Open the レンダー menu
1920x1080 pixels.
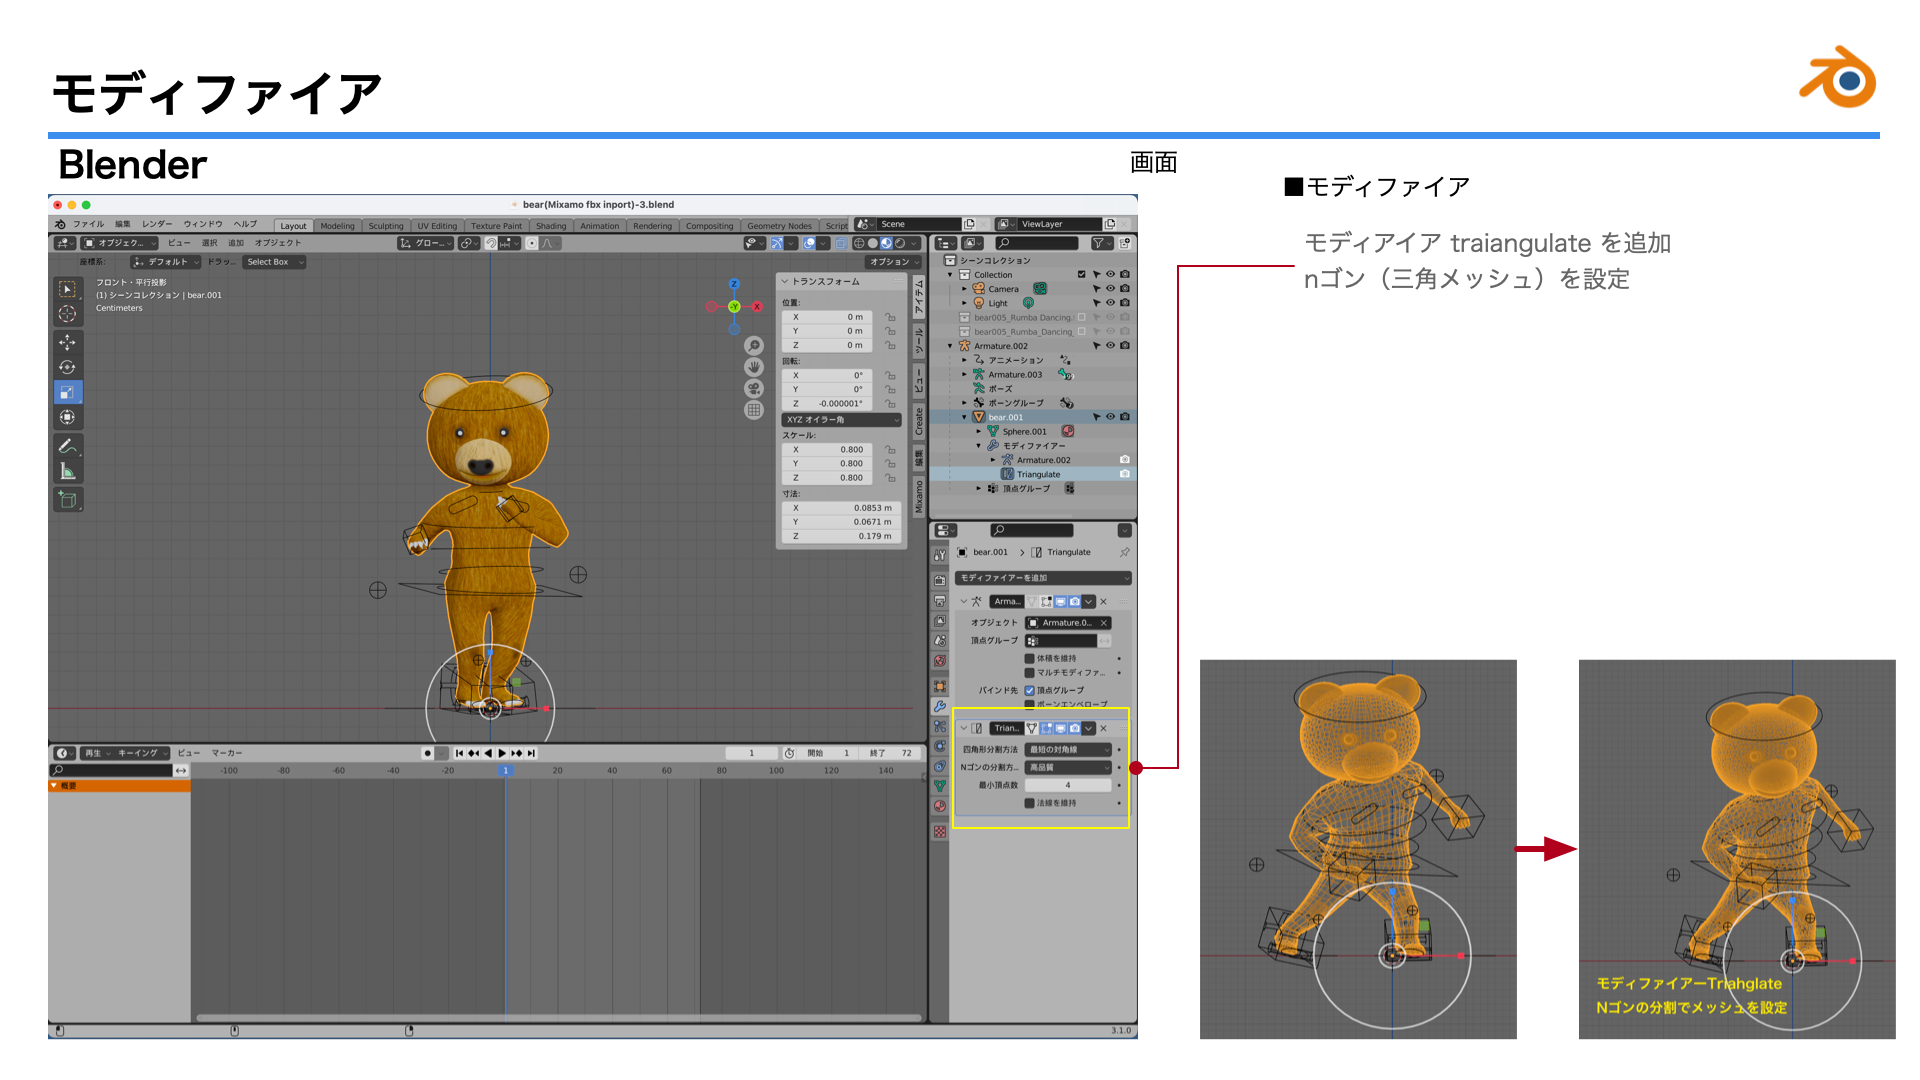click(x=157, y=224)
